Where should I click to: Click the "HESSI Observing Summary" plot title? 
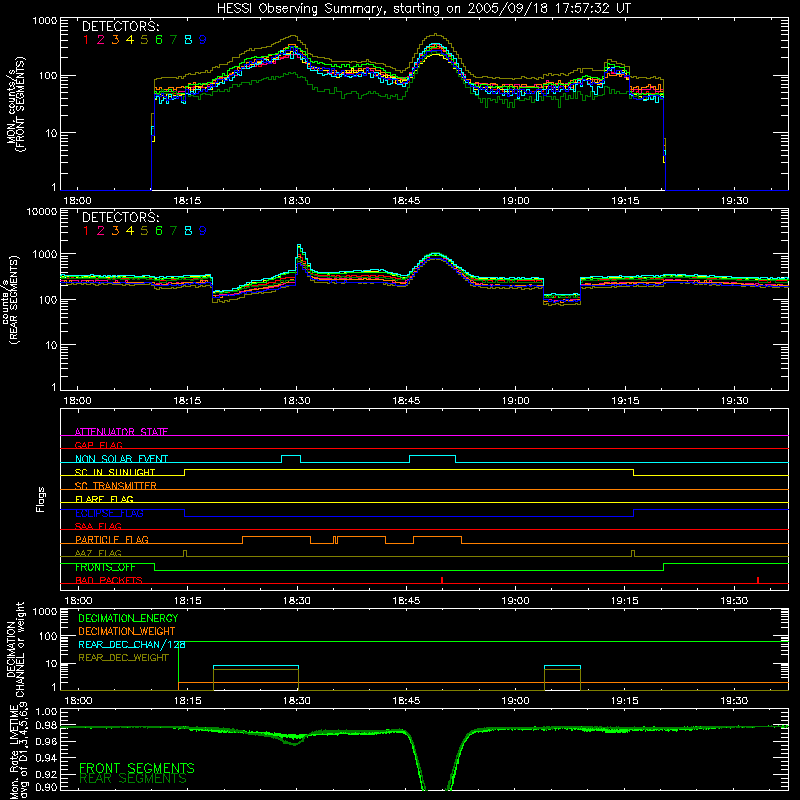(x=423, y=8)
